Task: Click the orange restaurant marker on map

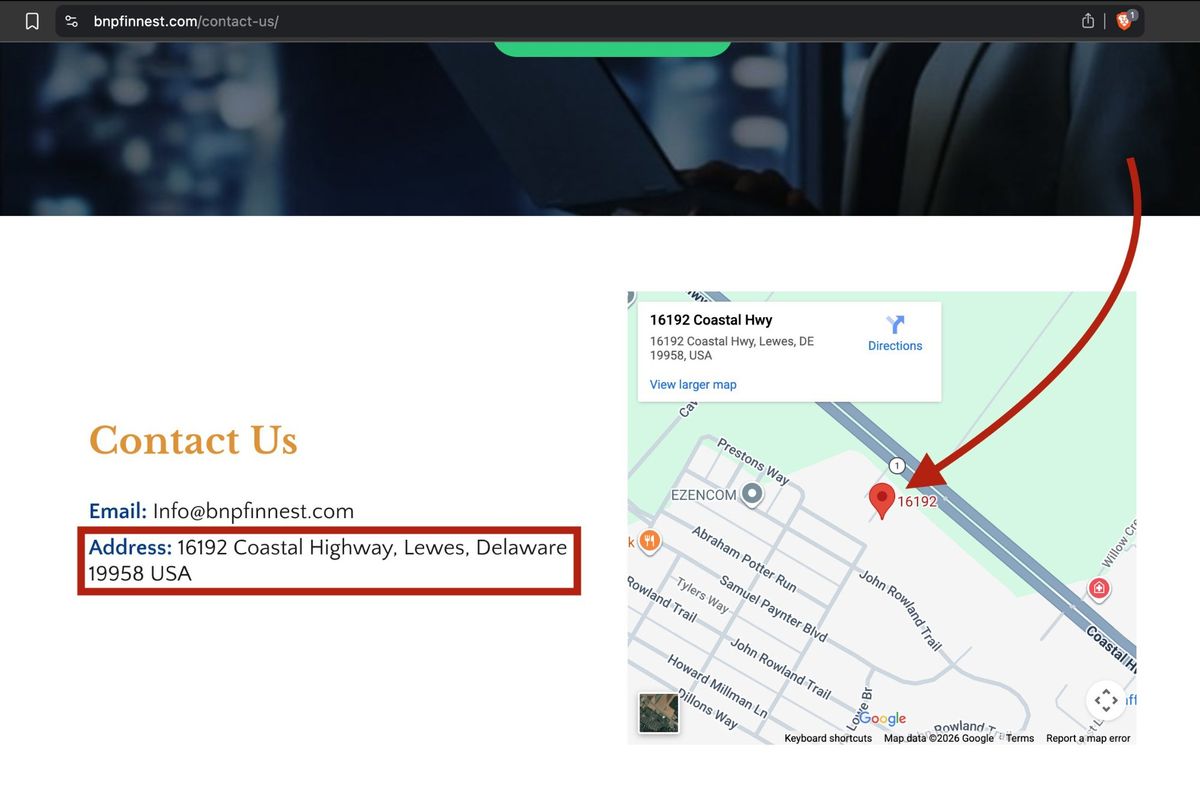Action: tap(649, 541)
